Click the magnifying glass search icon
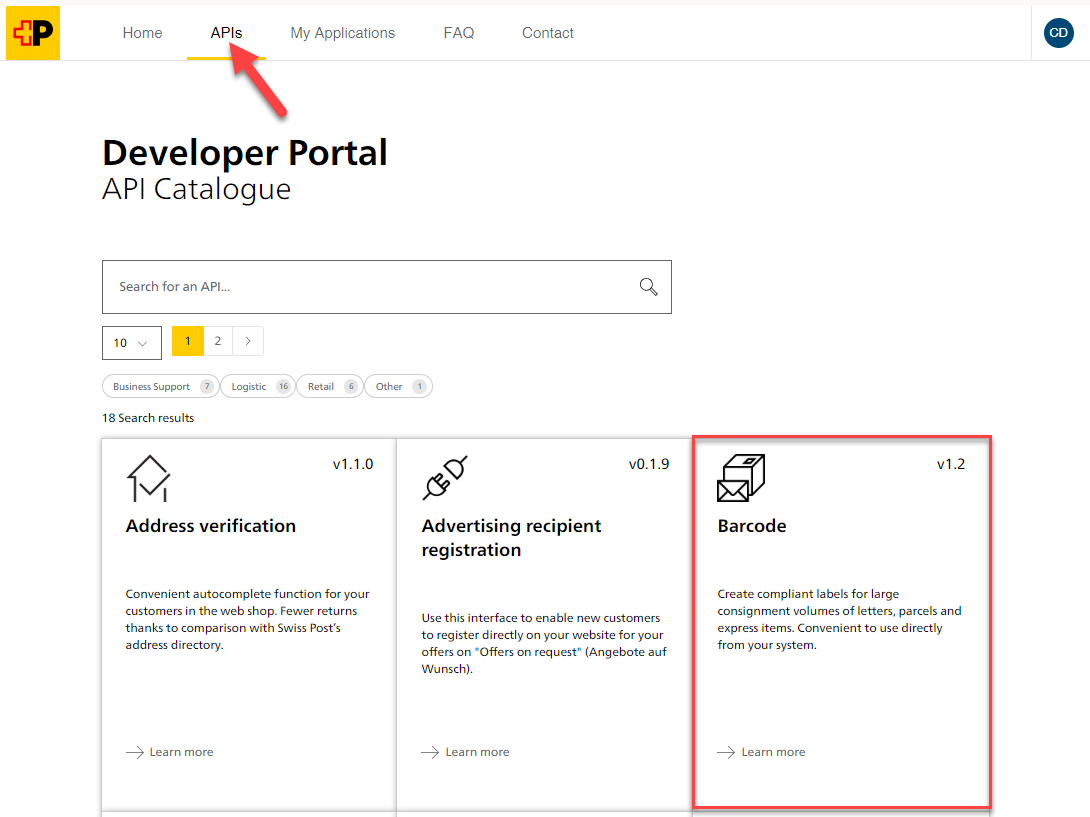This screenshot has width=1090, height=817. tap(648, 286)
